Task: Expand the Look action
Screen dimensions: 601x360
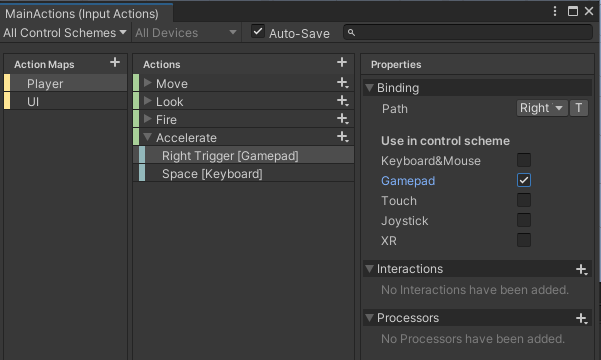Action: click(148, 101)
